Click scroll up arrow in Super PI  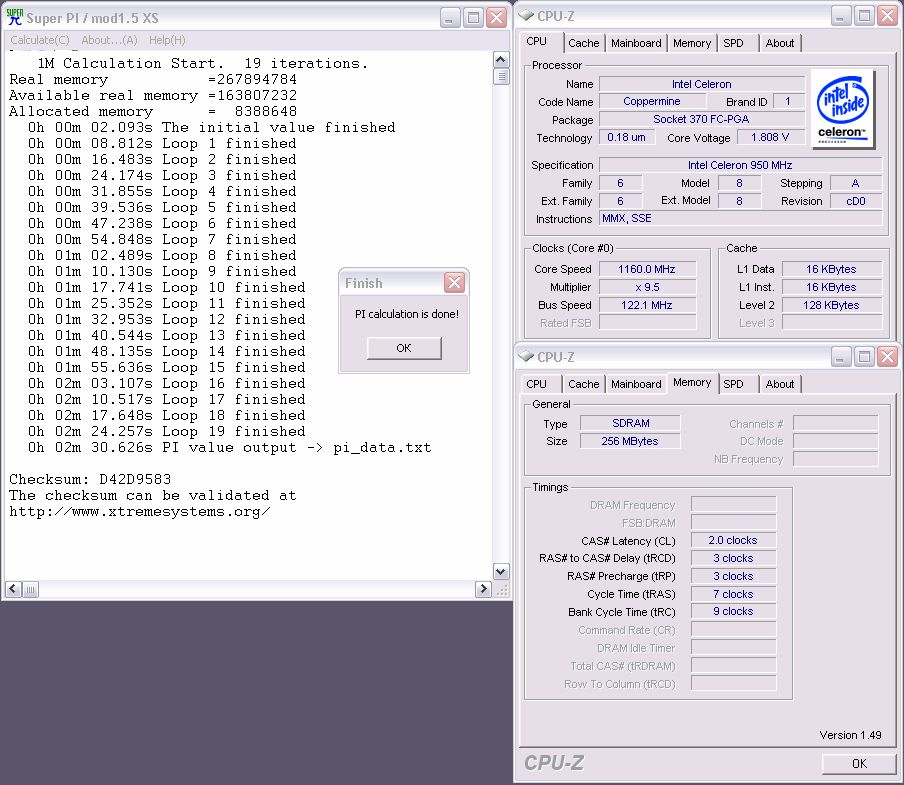501,60
